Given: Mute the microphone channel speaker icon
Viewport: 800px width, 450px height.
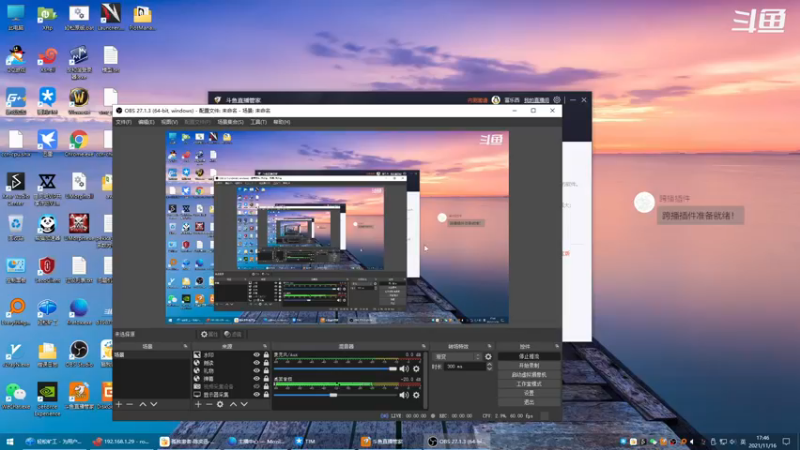Looking at the screenshot, I should (x=404, y=368).
